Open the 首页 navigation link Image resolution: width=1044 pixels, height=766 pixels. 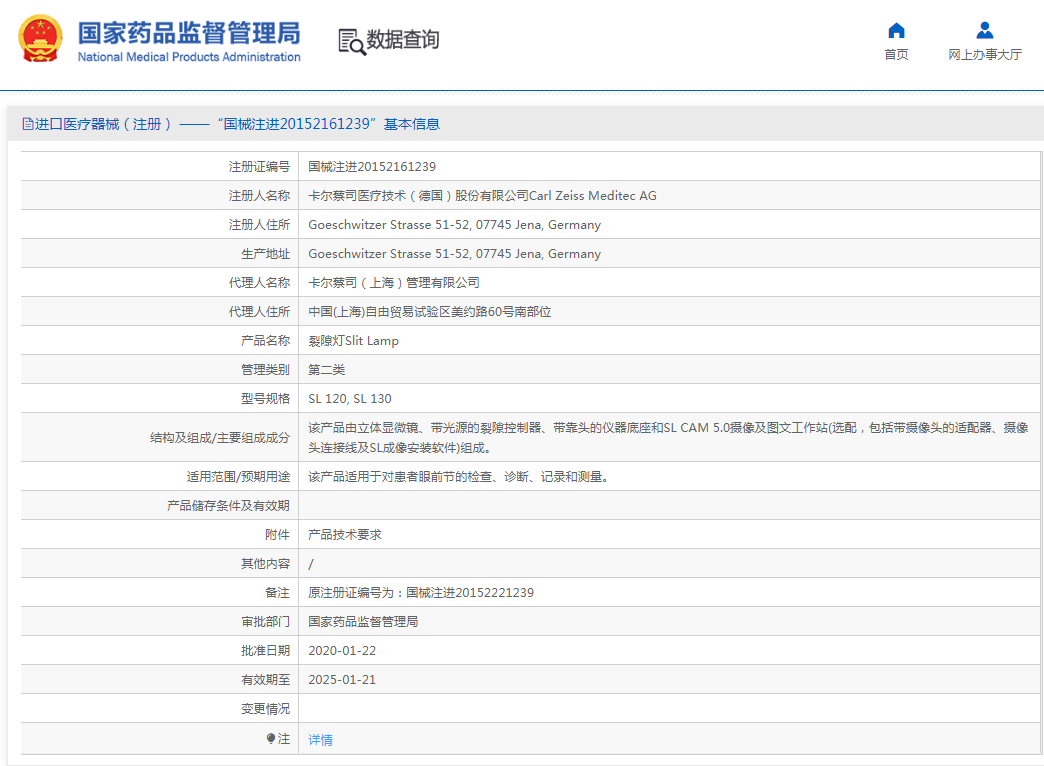click(x=896, y=55)
